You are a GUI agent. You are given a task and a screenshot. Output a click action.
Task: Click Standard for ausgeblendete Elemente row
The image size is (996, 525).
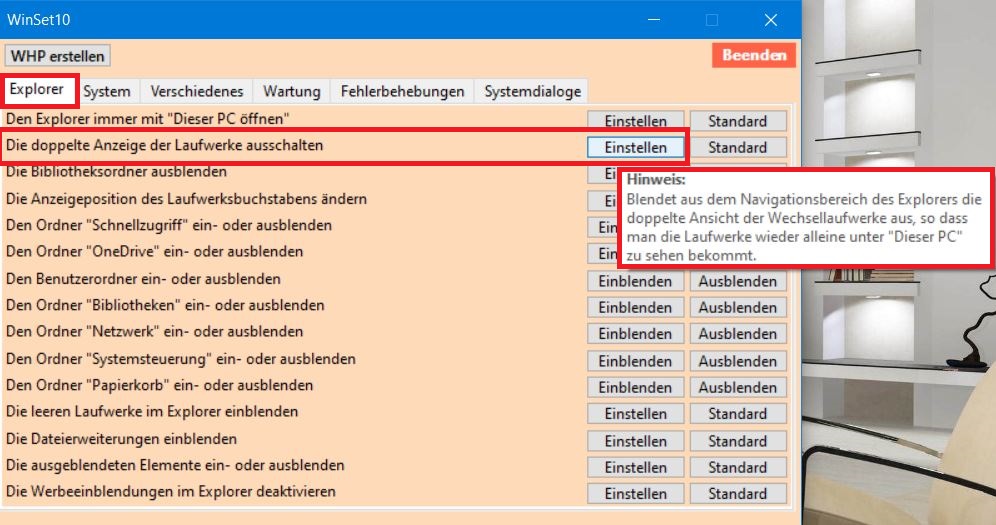point(738,467)
